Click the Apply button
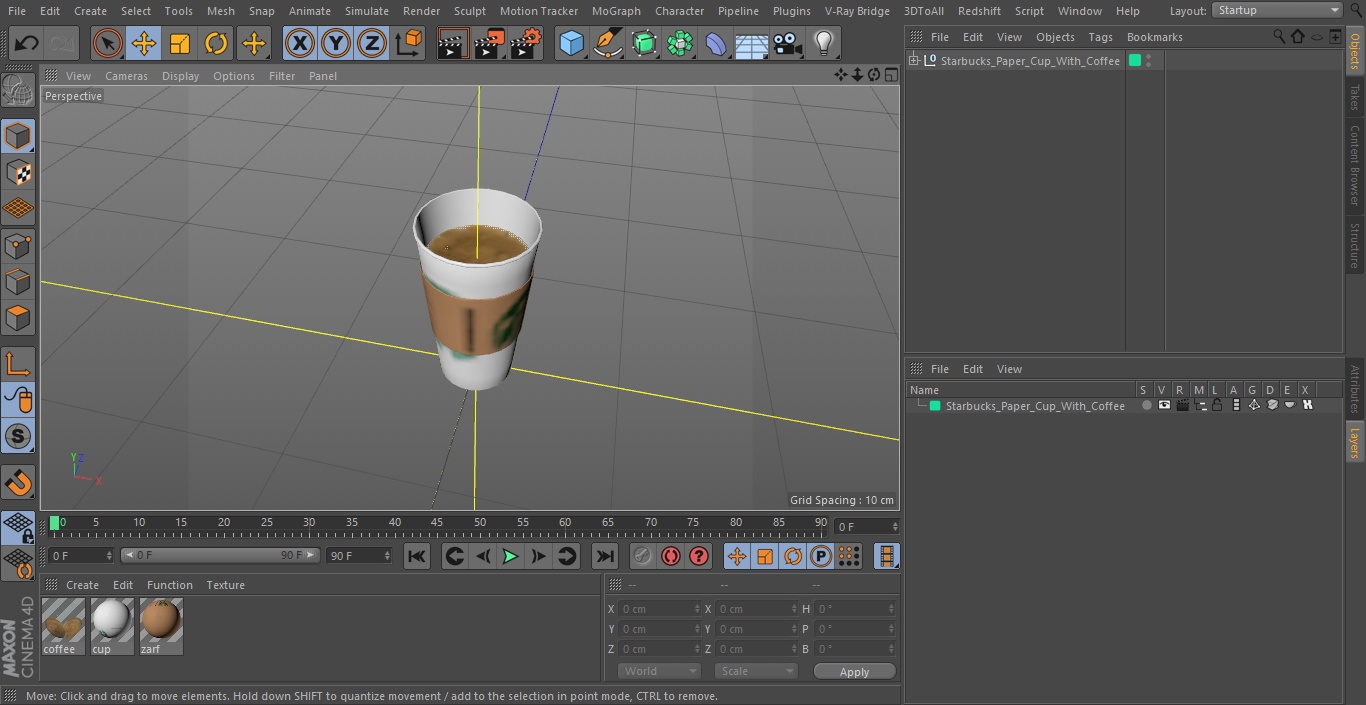Screen dimensions: 1366x705 click(854, 672)
